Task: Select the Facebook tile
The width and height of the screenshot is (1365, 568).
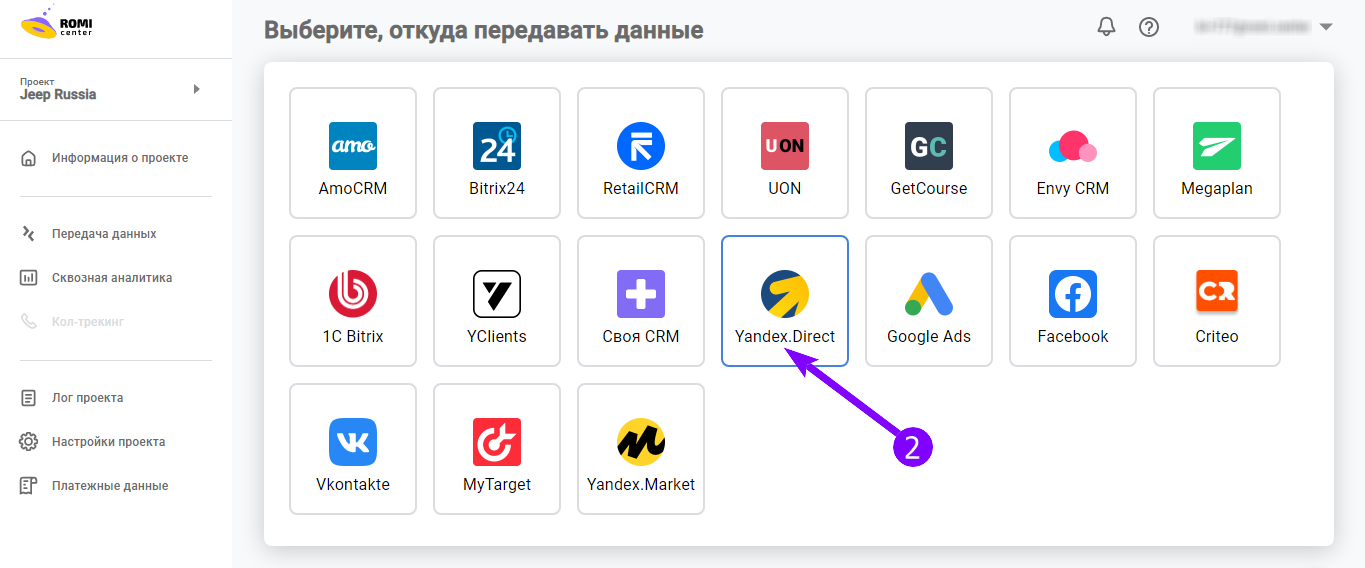Action: coord(1073,301)
